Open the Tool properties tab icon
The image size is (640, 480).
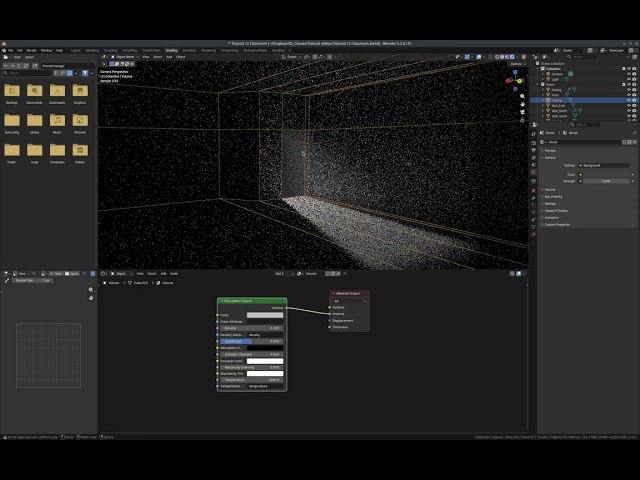(x=533, y=133)
